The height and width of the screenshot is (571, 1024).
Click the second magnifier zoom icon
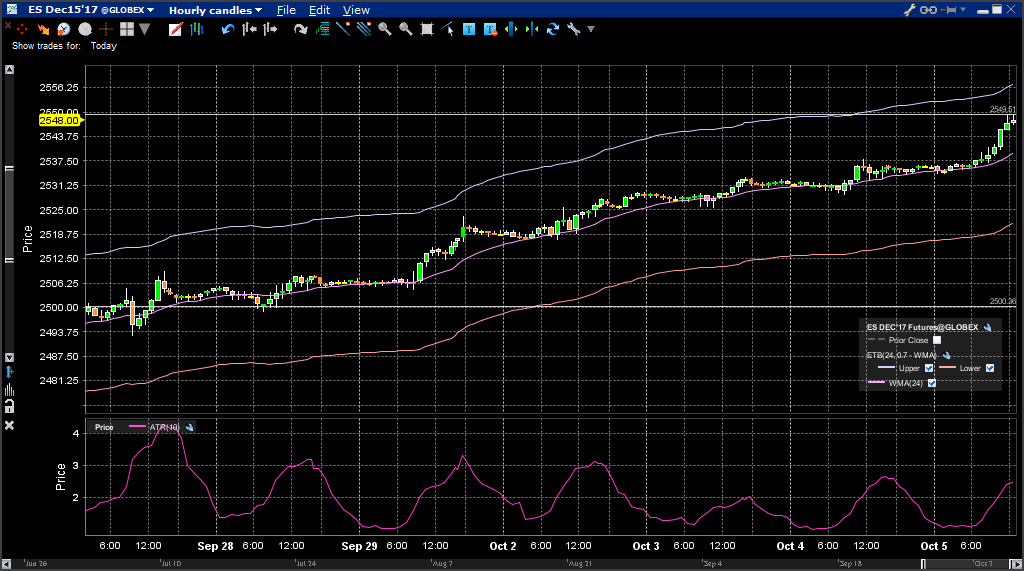[x=406, y=29]
